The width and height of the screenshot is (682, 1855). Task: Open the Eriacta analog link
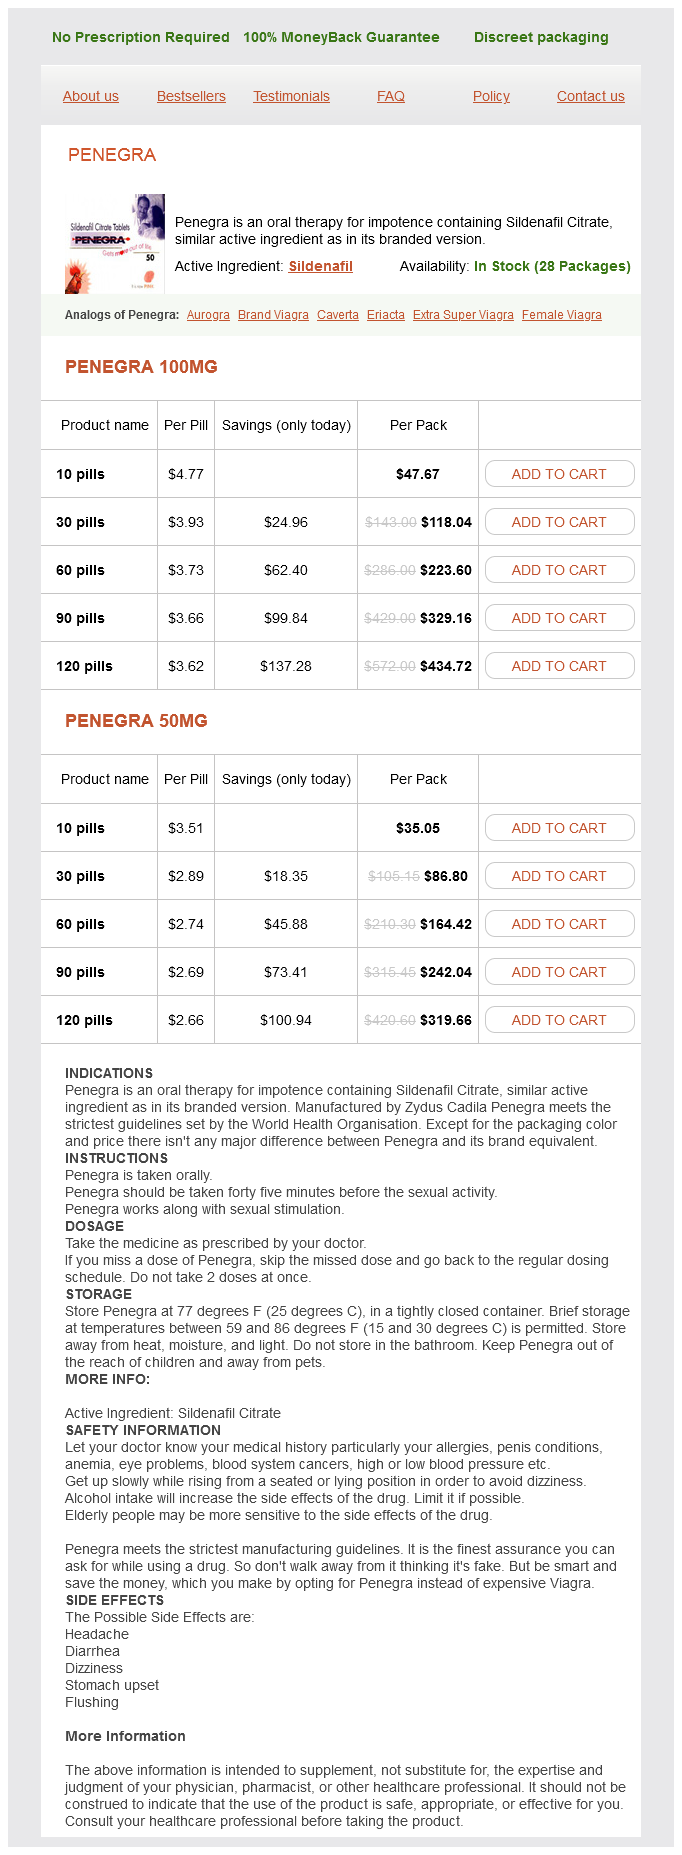click(x=386, y=315)
